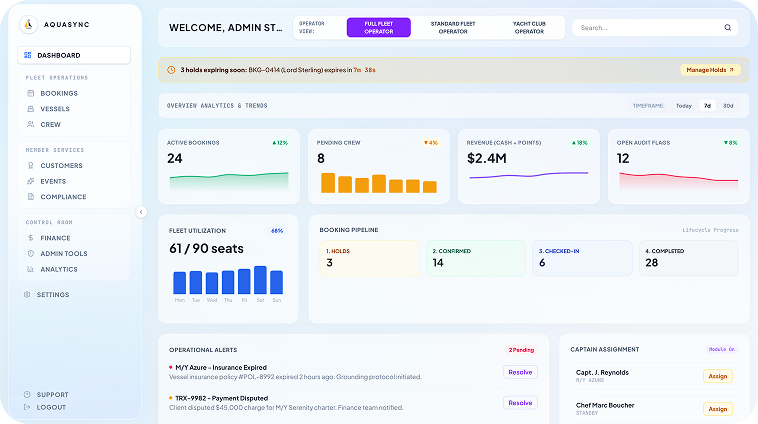This screenshot has width=758, height=424.
Task: Click the Customers badge icon
Action: pyautogui.click(x=30, y=165)
